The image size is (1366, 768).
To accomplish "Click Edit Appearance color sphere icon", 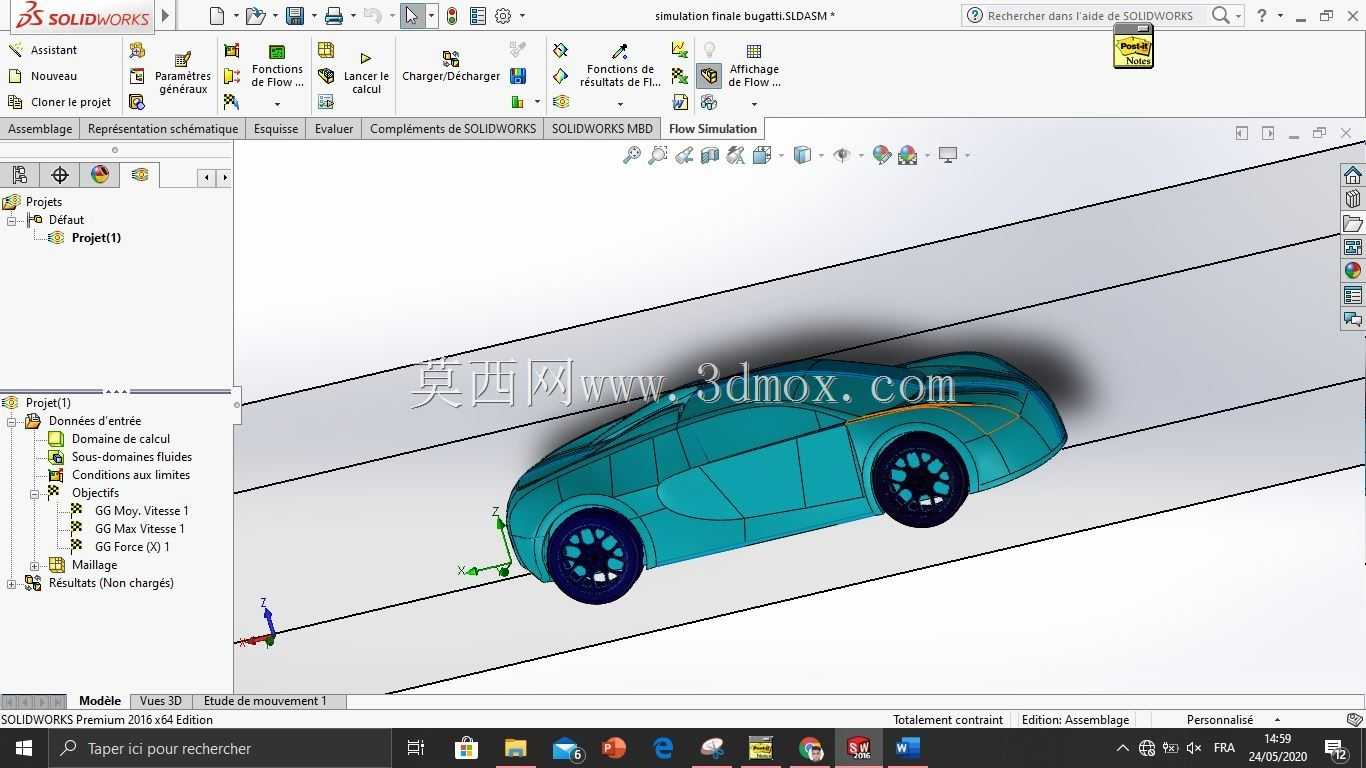I will pyautogui.click(x=882, y=155).
